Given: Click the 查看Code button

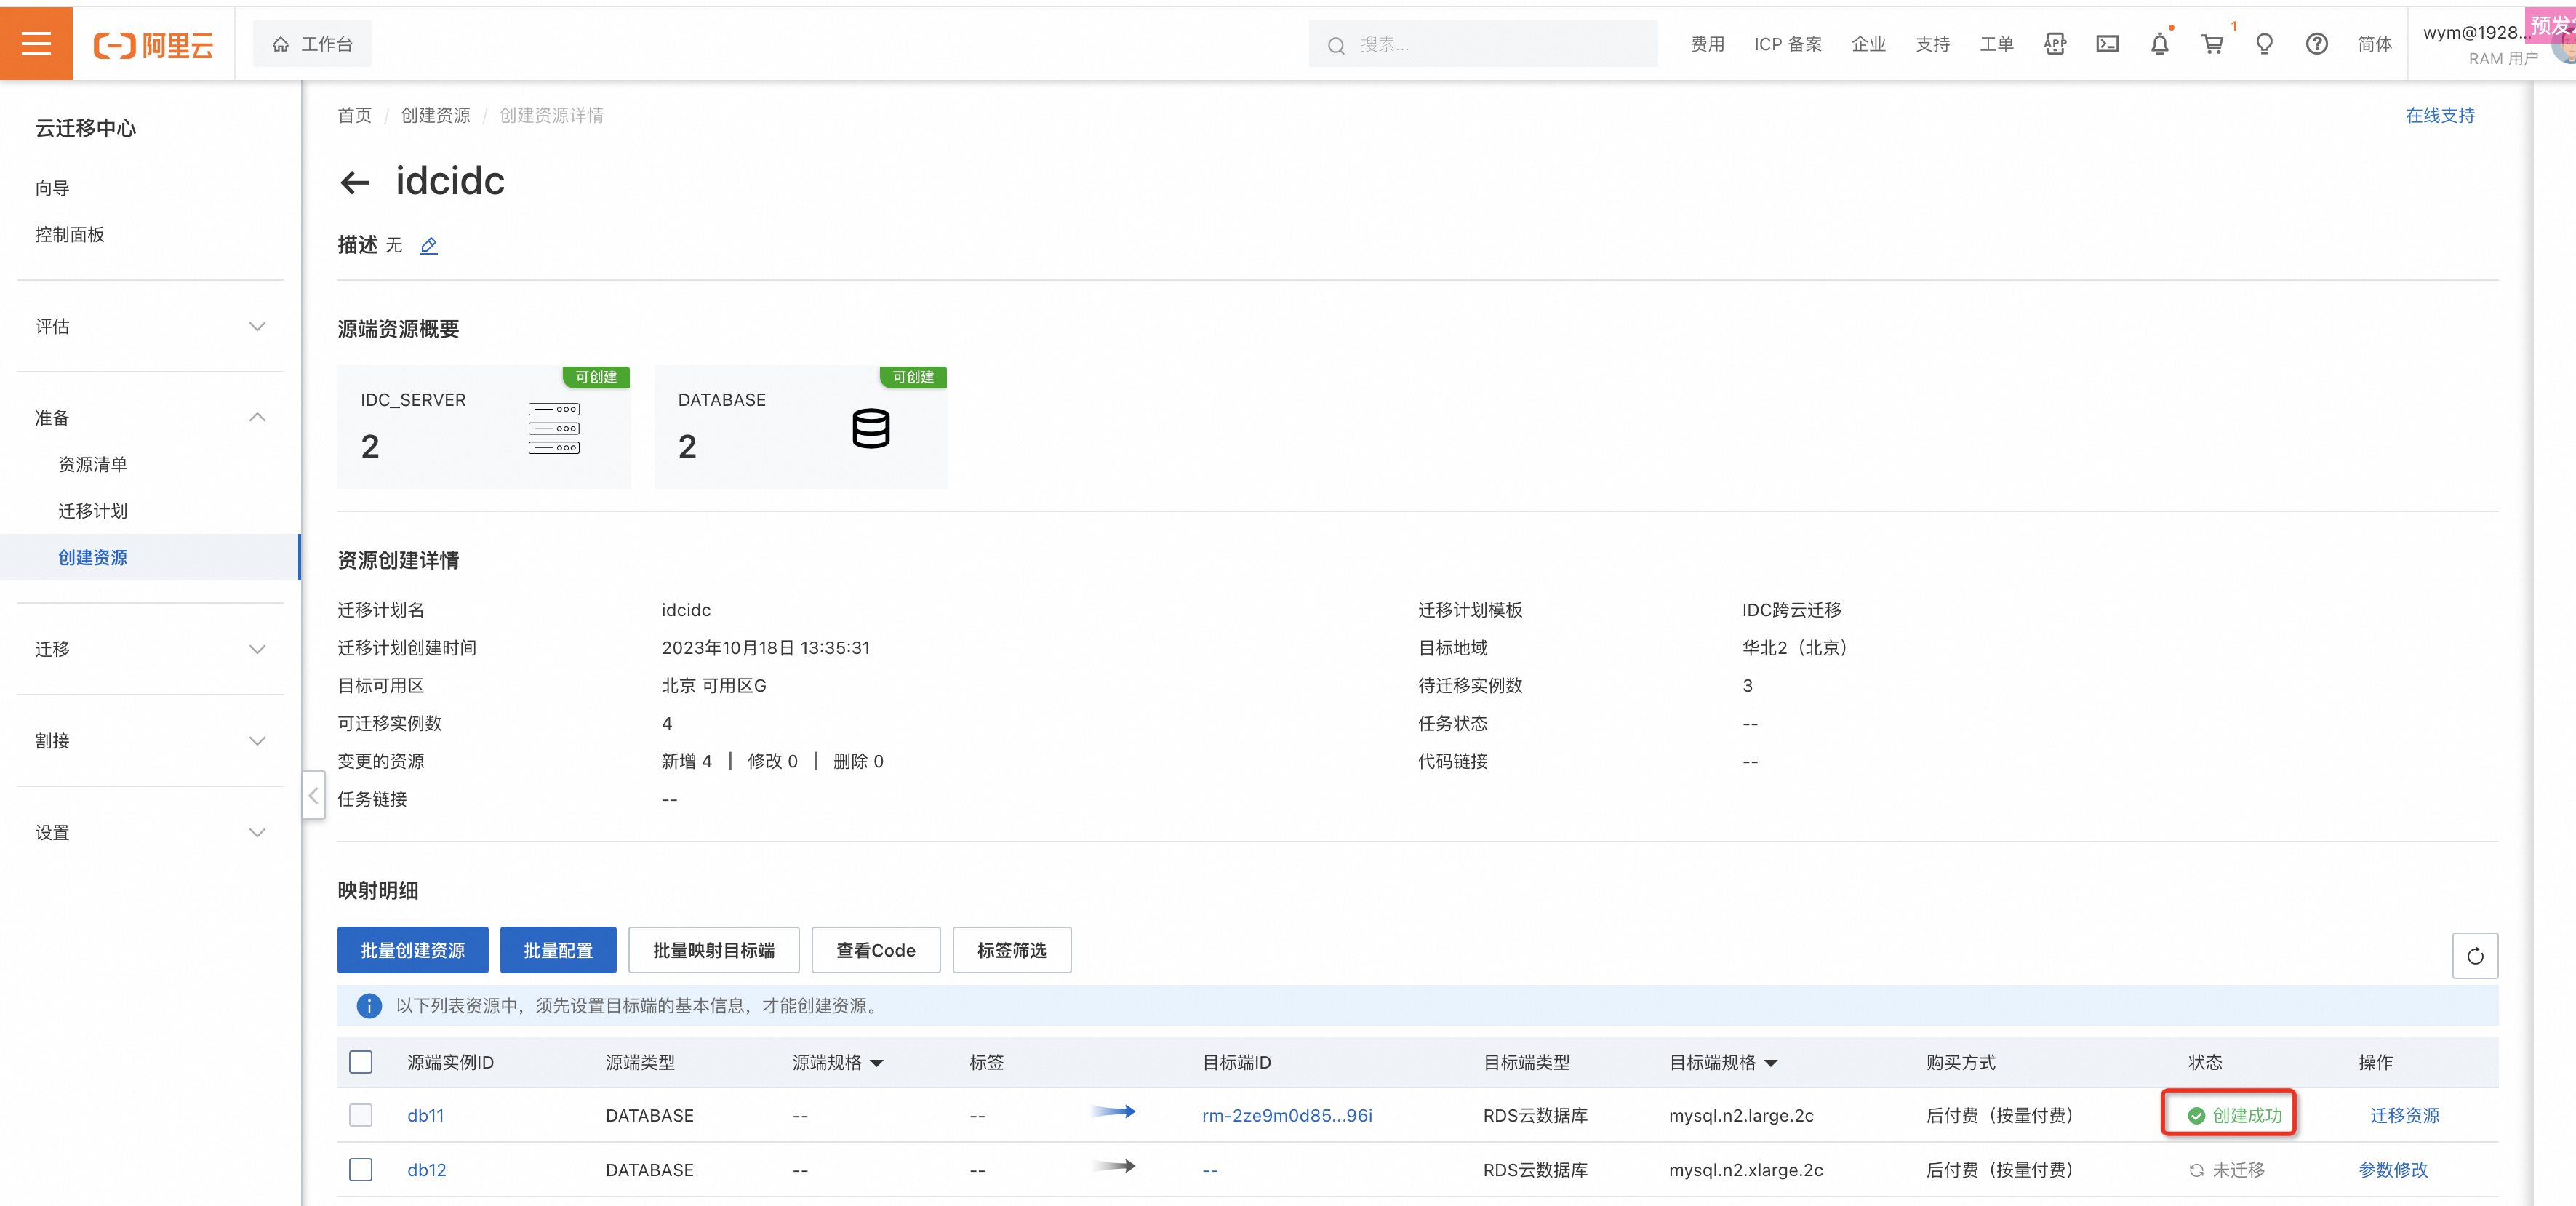Looking at the screenshot, I should tap(875, 950).
